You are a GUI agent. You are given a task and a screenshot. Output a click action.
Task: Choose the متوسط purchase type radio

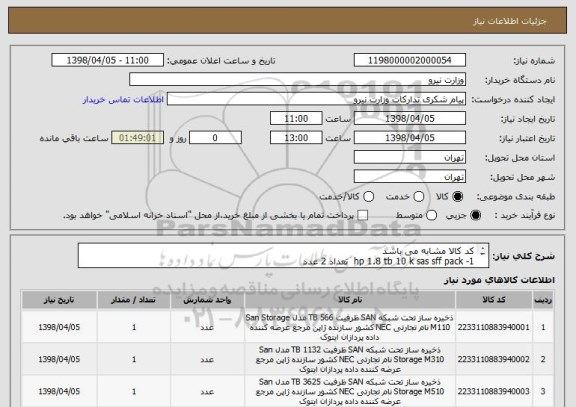click(431, 215)
